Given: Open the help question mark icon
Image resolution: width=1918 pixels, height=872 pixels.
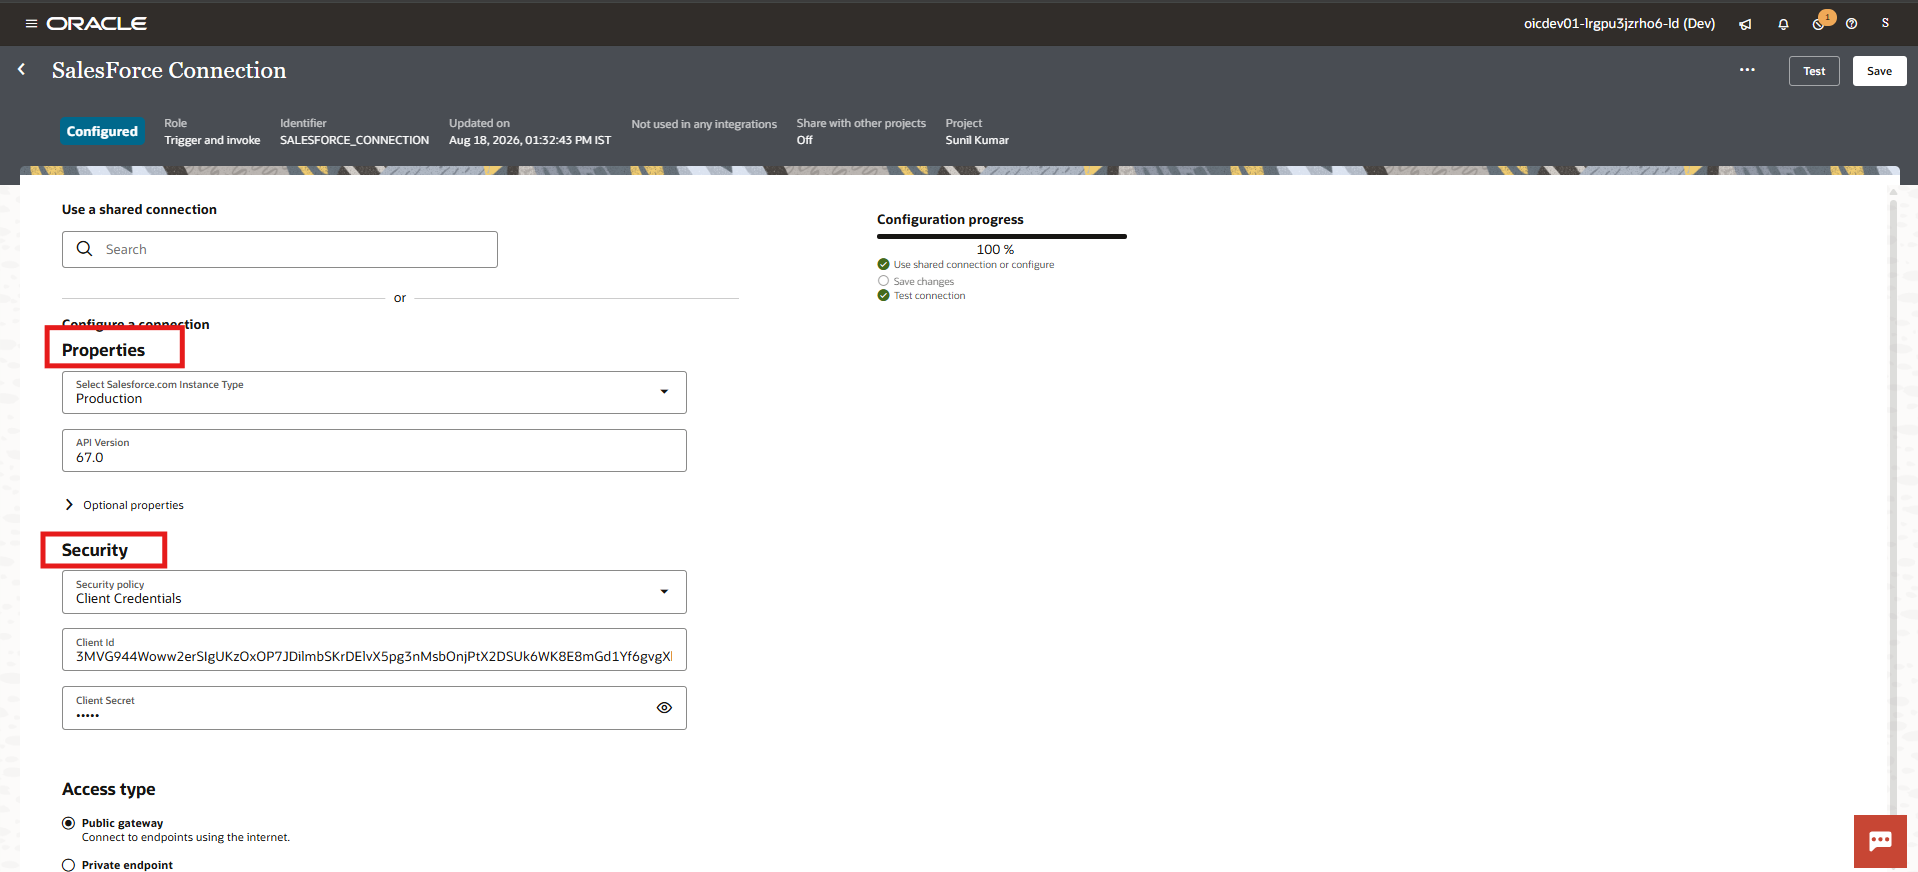Looking at the screenshot, I should coord(1852,24).
